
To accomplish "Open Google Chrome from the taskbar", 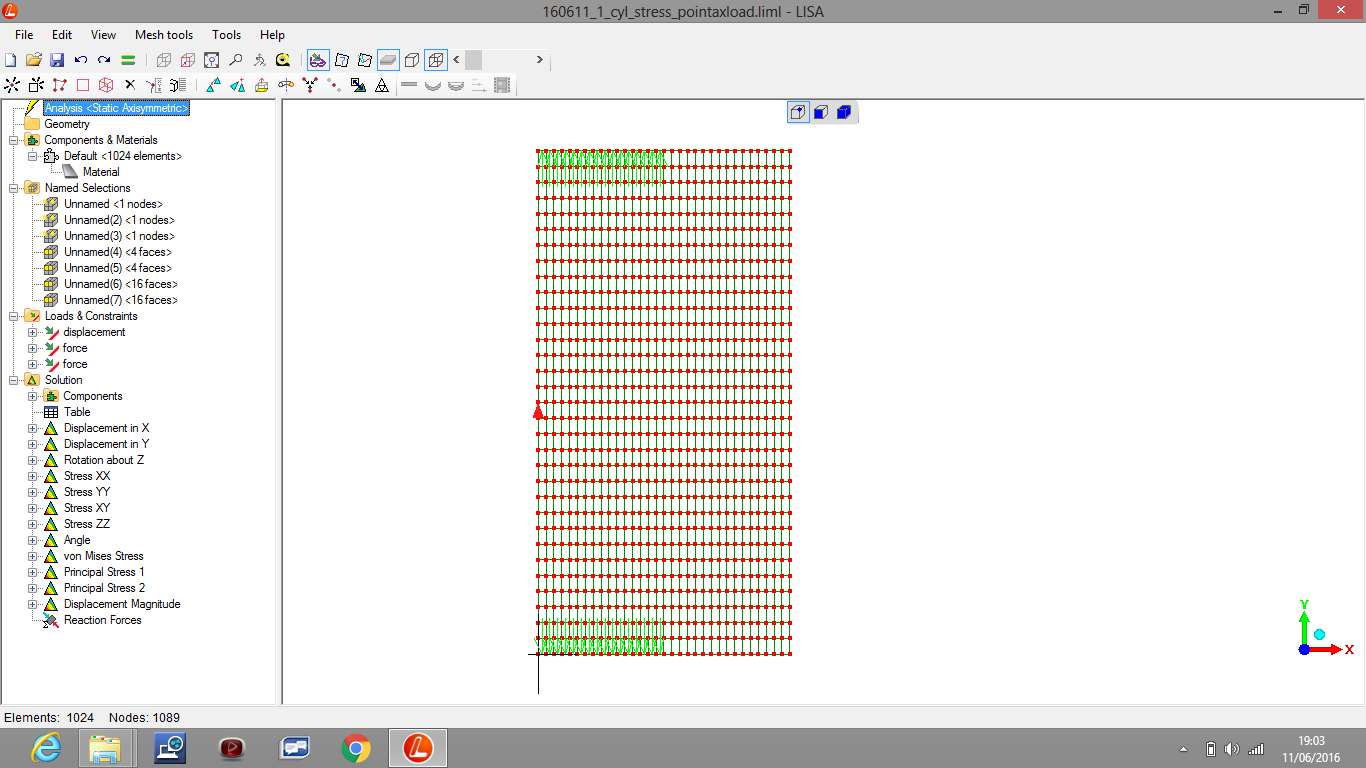I will [x=355, y=747].
